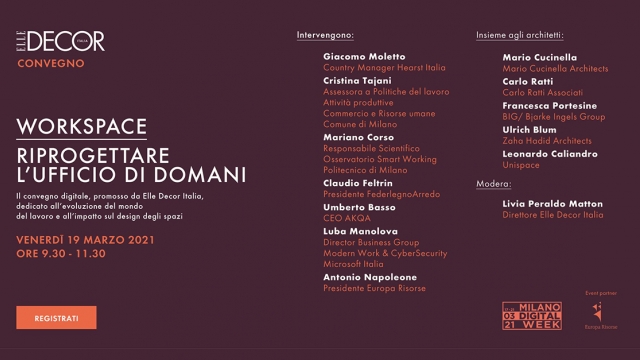640x360 pixels.
Task: Click BIG/ Bjarke Ingels Group text
Action: [x=554, y=117]
